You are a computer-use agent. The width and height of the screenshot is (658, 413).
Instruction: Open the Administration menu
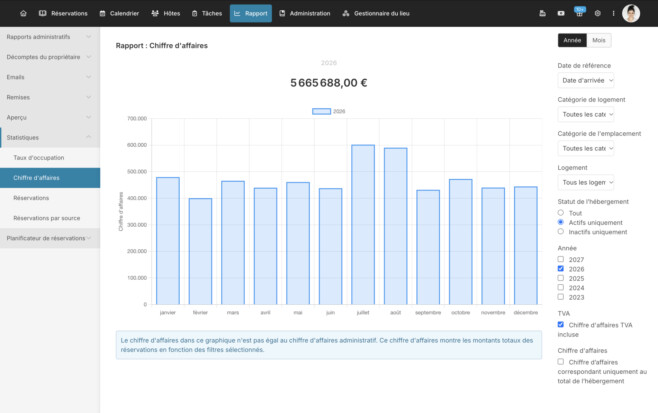[305, 13]
